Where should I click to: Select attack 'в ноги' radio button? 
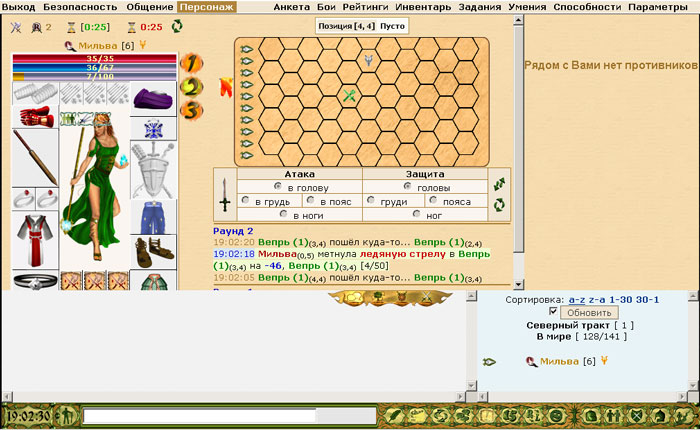coord(283,214)
